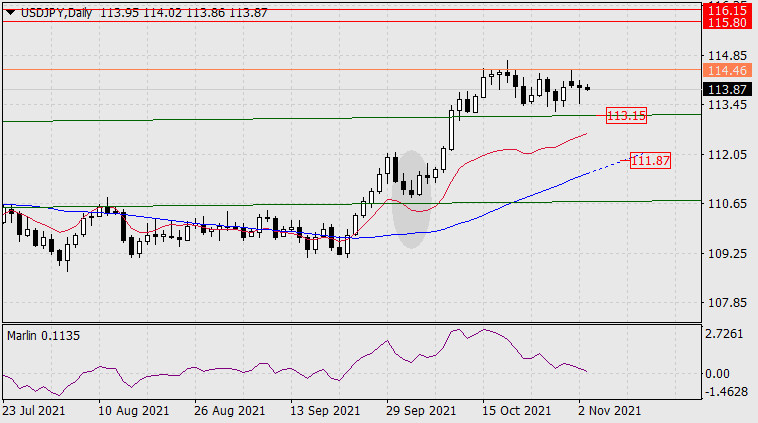Click the 114.46 orange level label
The height and width of the screenshot is (423, 758).
pyautogui.click(x=727, y=71)
